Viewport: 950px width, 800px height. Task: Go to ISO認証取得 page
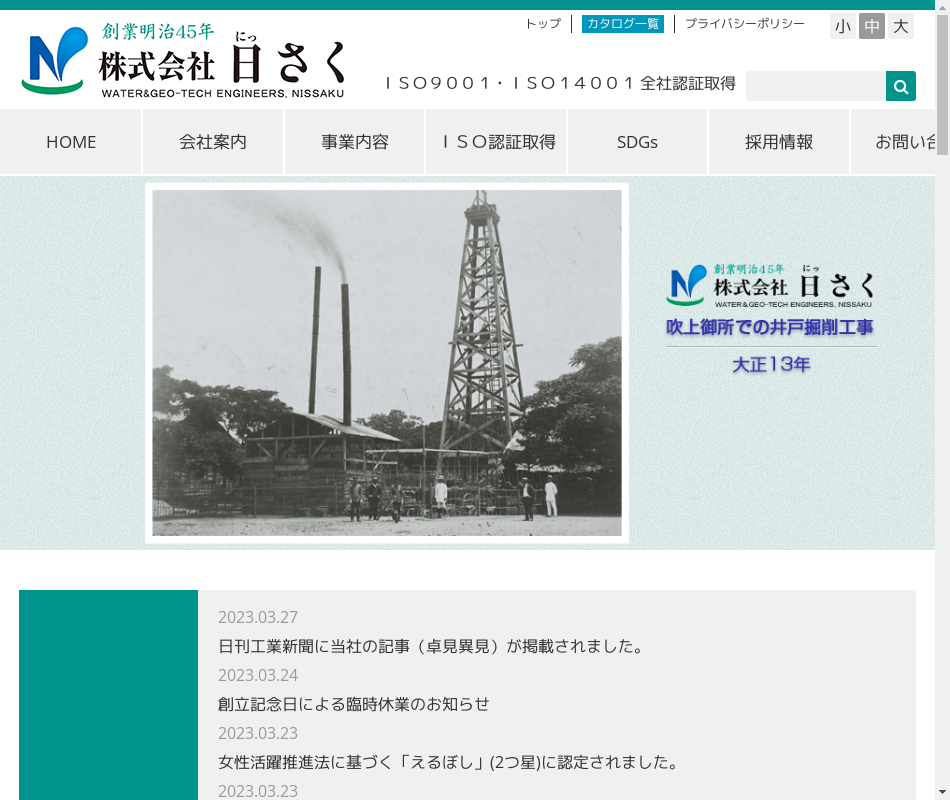497,142
